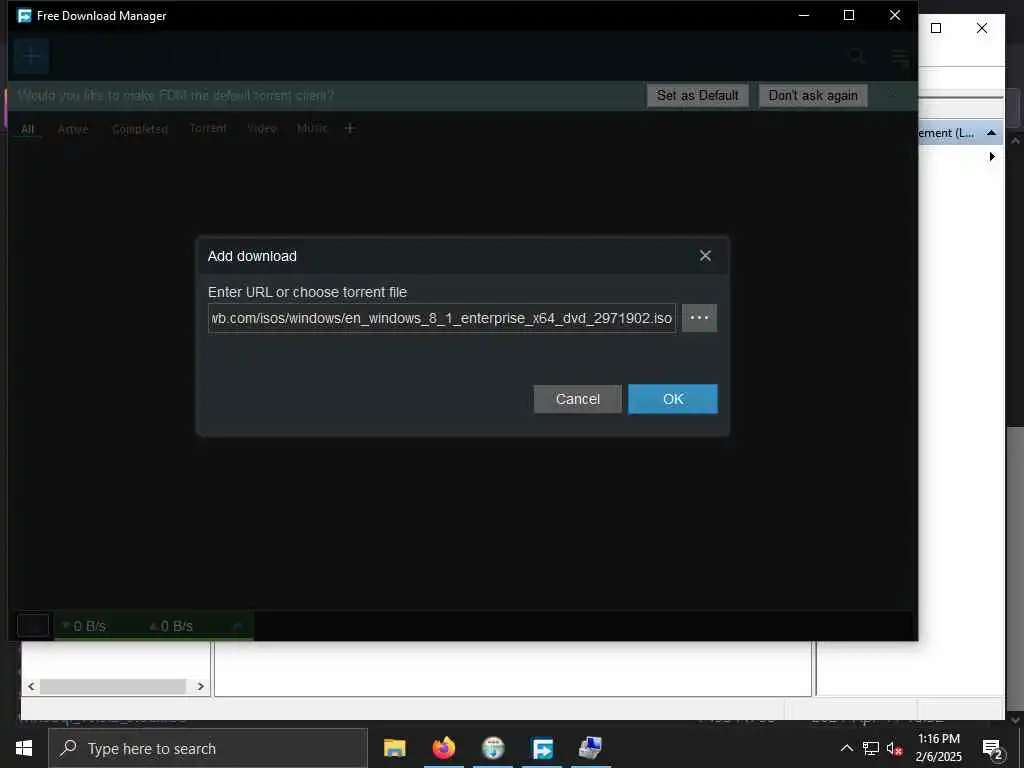Image resolution: width=1024 pixels, height=768 pixels.
Task: Close the Add download dialog
Action: pos(705,256)
